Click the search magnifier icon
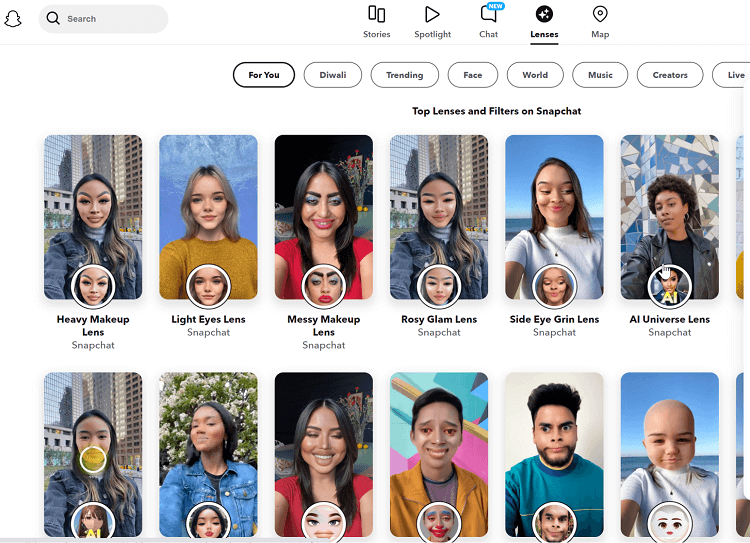The image size is (750, 543). pyautogui.click(x=53, y=19)
